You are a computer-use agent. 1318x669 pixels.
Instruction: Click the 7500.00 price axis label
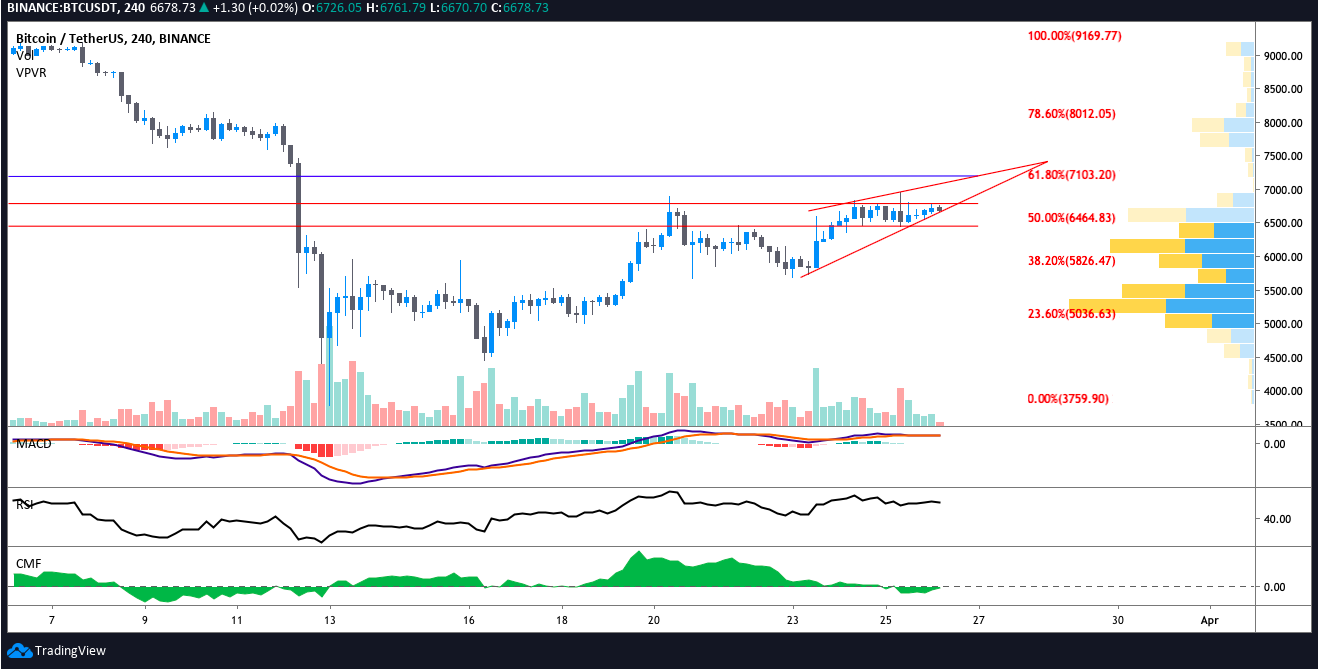pyautogui.click(x=1283, y=156)
